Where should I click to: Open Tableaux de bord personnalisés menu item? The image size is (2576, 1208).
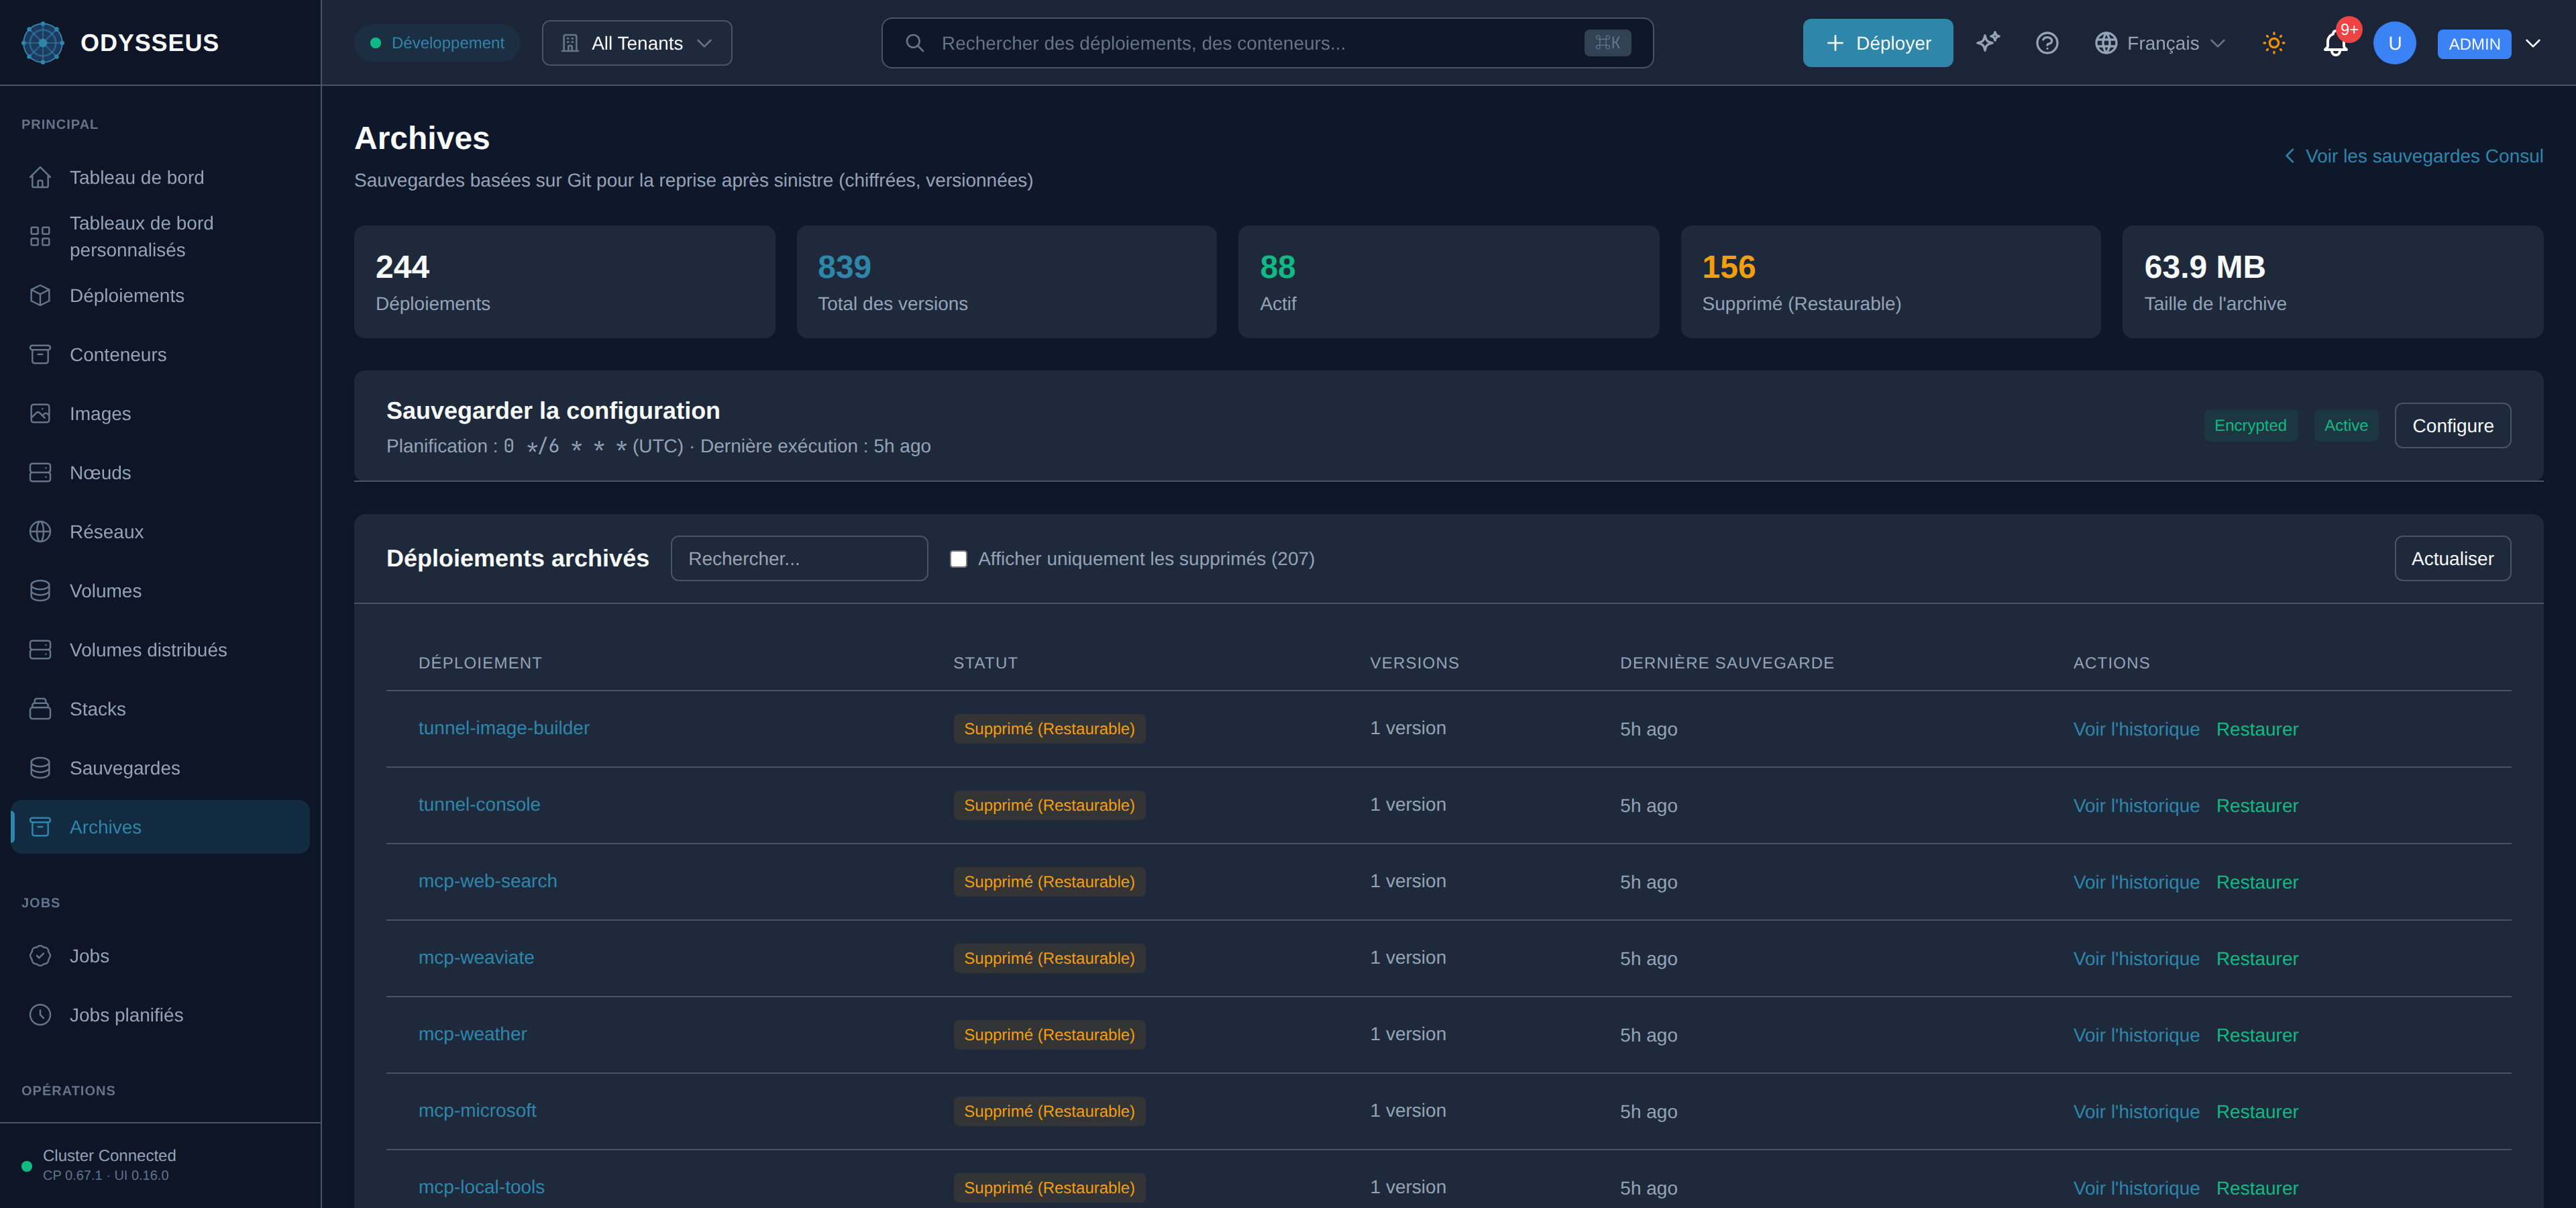click(160, 236)
